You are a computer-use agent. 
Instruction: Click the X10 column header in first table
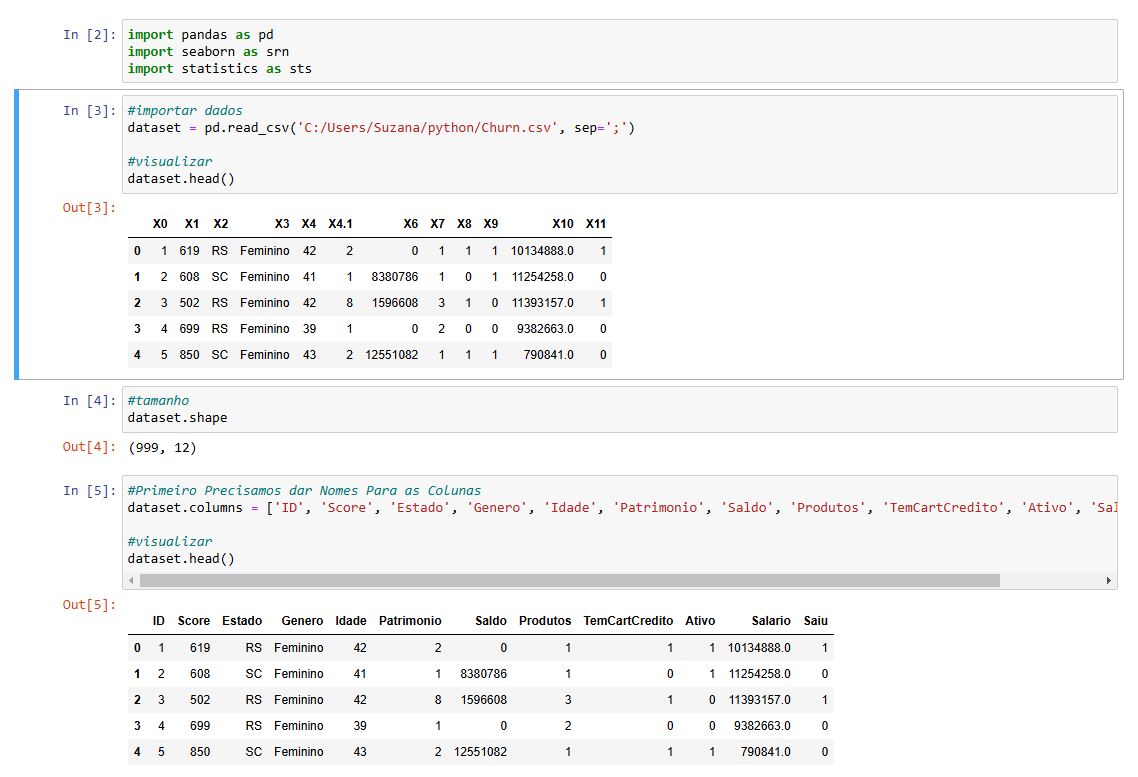click(562, 224)
